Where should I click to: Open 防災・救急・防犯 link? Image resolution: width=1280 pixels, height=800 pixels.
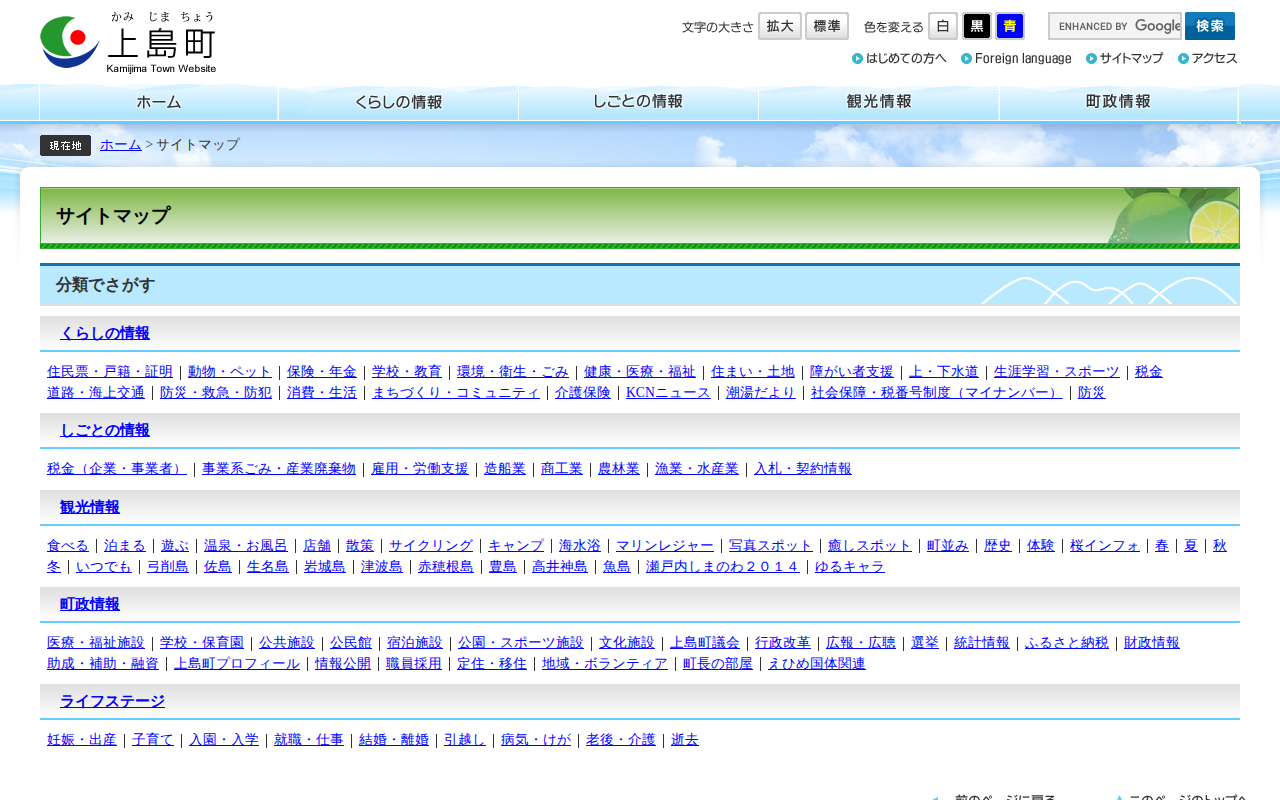pos(216,393)
